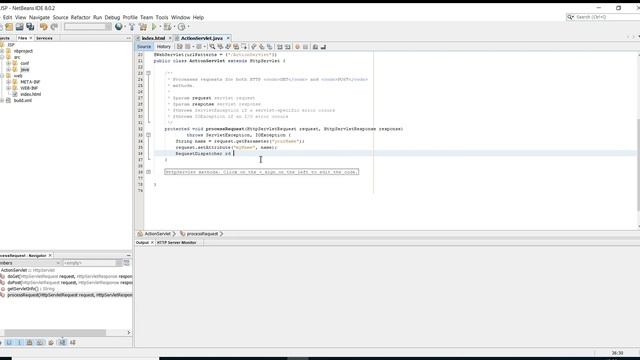Collapse the web folder node
640x360 pixels.
point(2,76)
